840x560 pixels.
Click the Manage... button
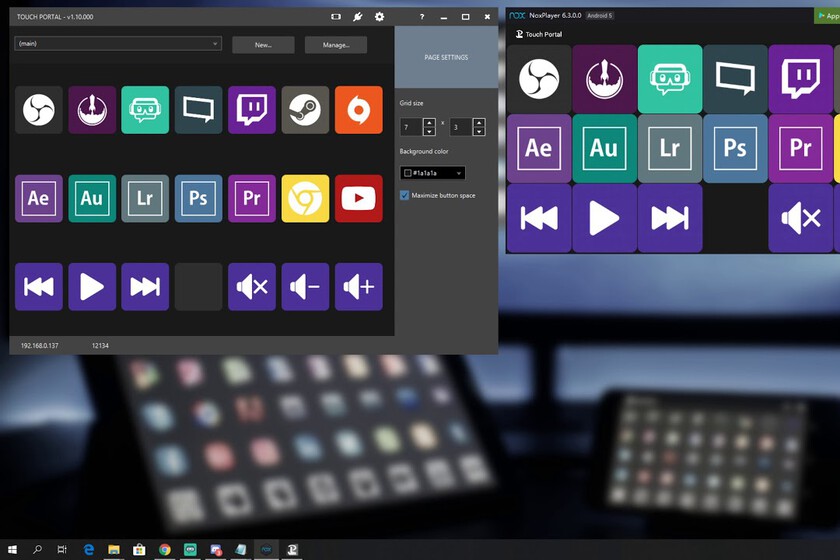tap(335, 45)
